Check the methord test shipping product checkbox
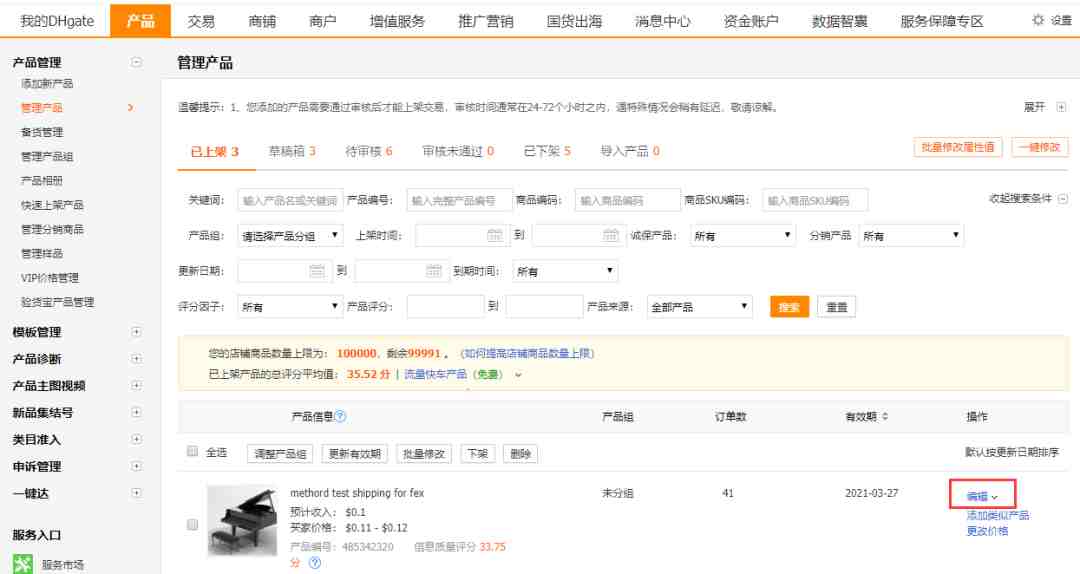This screenshot has width=1080, height=574. (x=192, y=524)
